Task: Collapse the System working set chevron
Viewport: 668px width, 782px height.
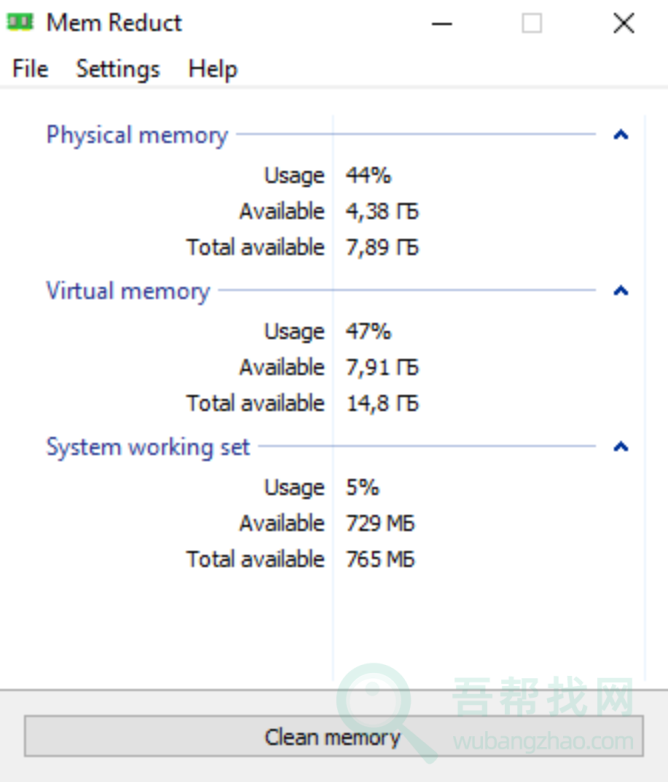Action: pyautogui.click(x=621, y=447)
